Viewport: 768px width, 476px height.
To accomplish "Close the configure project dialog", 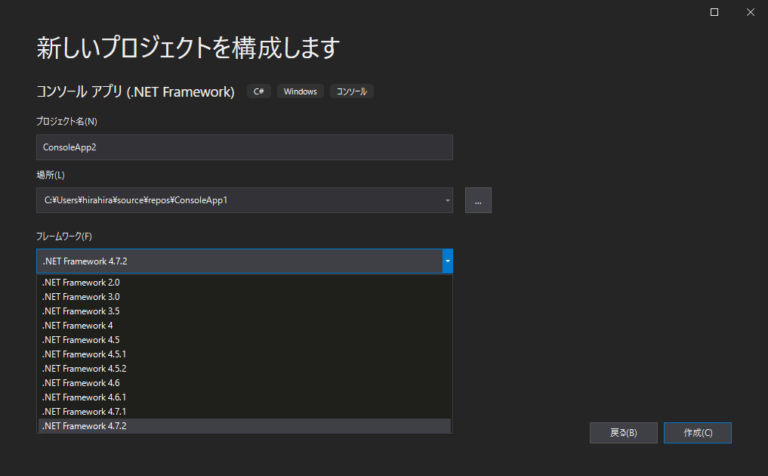I will pos(750,12).
